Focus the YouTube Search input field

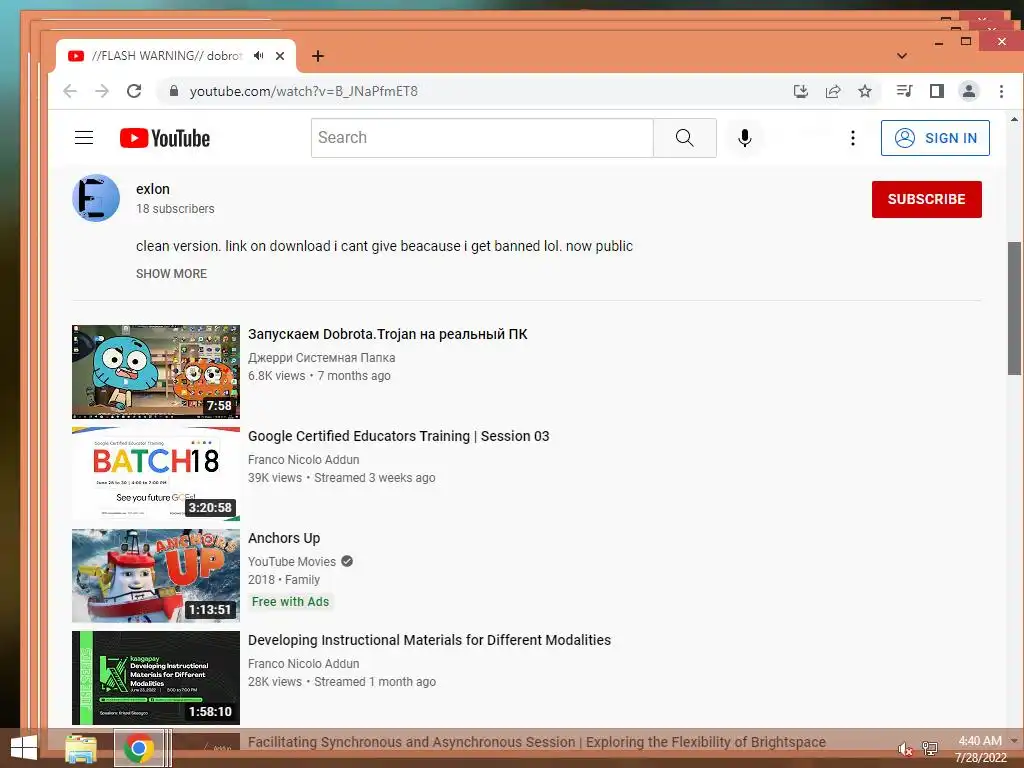482,138
